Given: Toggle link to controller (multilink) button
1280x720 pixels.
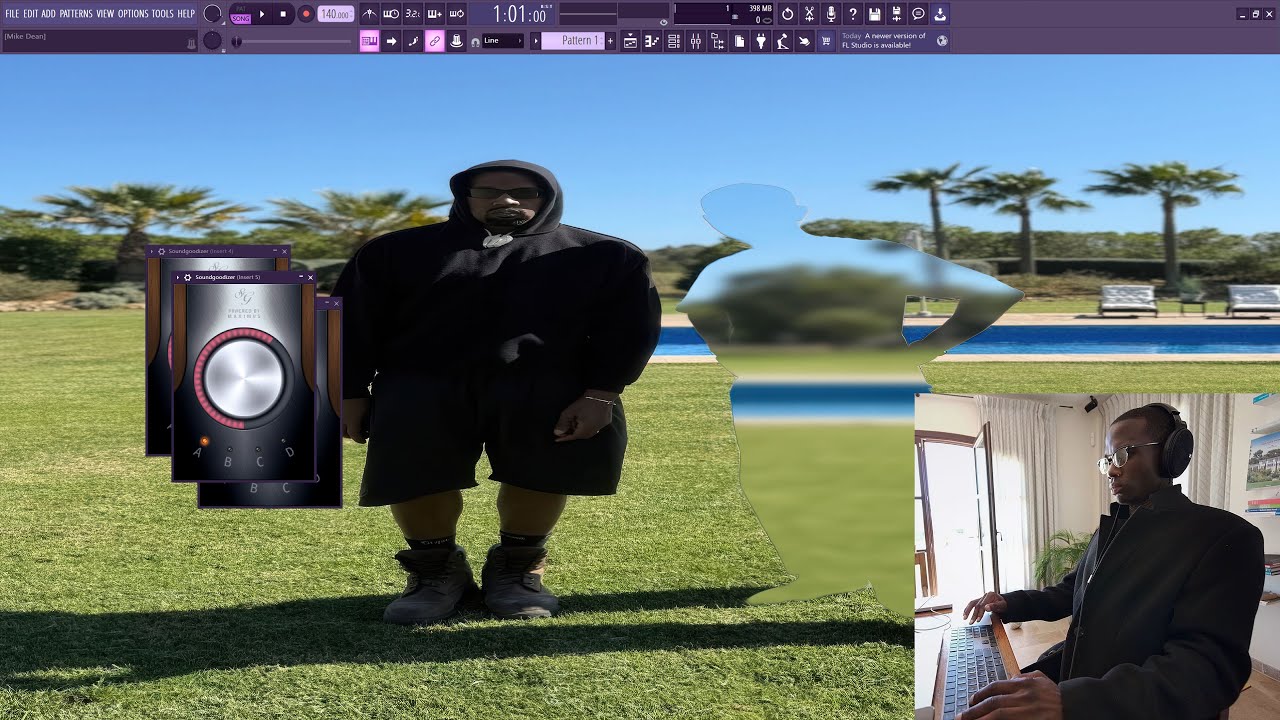Looking at the screenshot, I should (435, 41).
